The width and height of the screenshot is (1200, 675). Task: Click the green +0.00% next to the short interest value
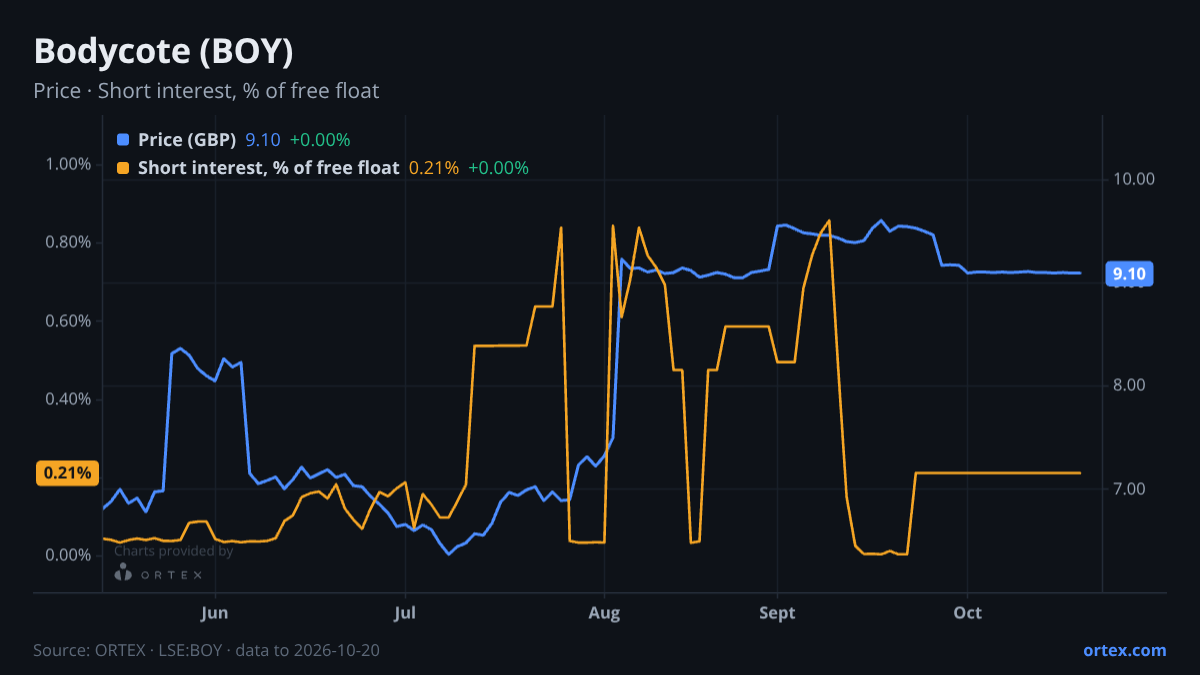498,168
